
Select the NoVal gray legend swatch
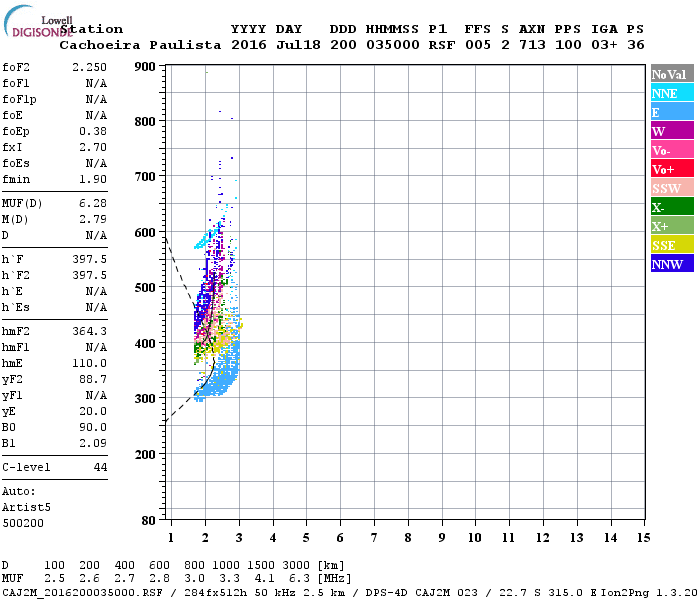pos(672,74)
